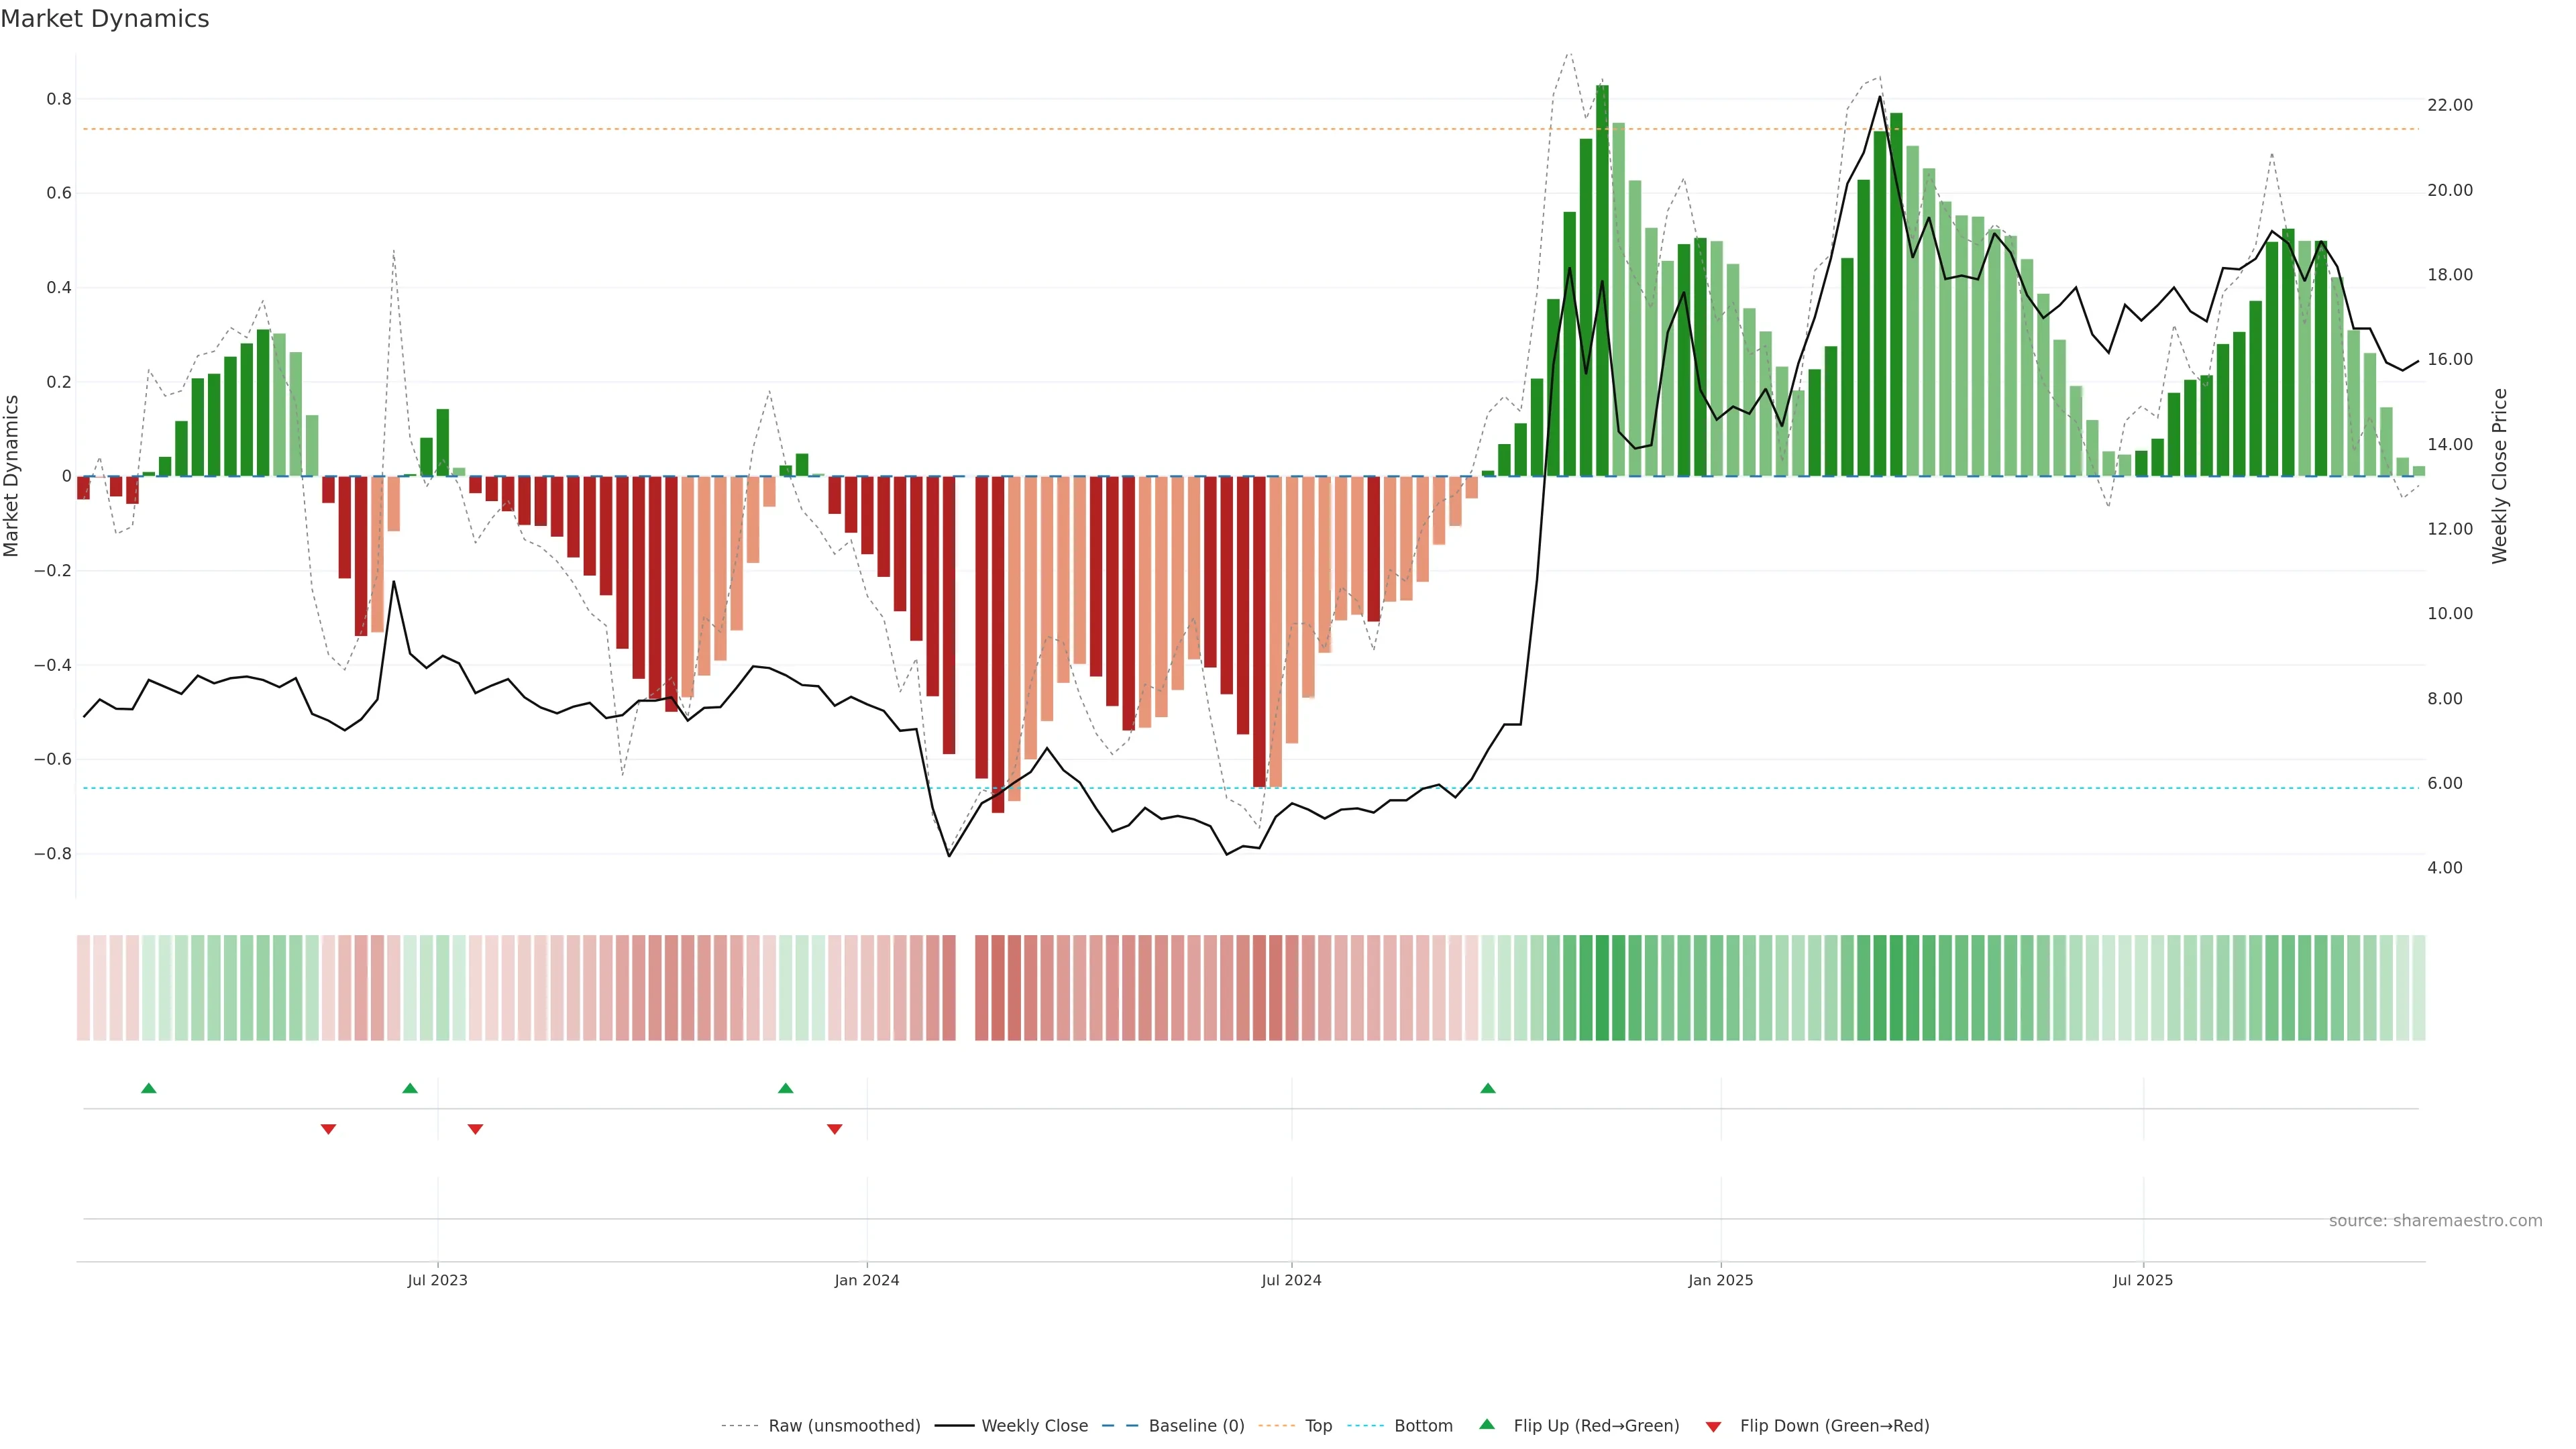Click the Market Dynamics vertical axis title
This screenshot has width=2576, height=1449.
coord(12,476)
